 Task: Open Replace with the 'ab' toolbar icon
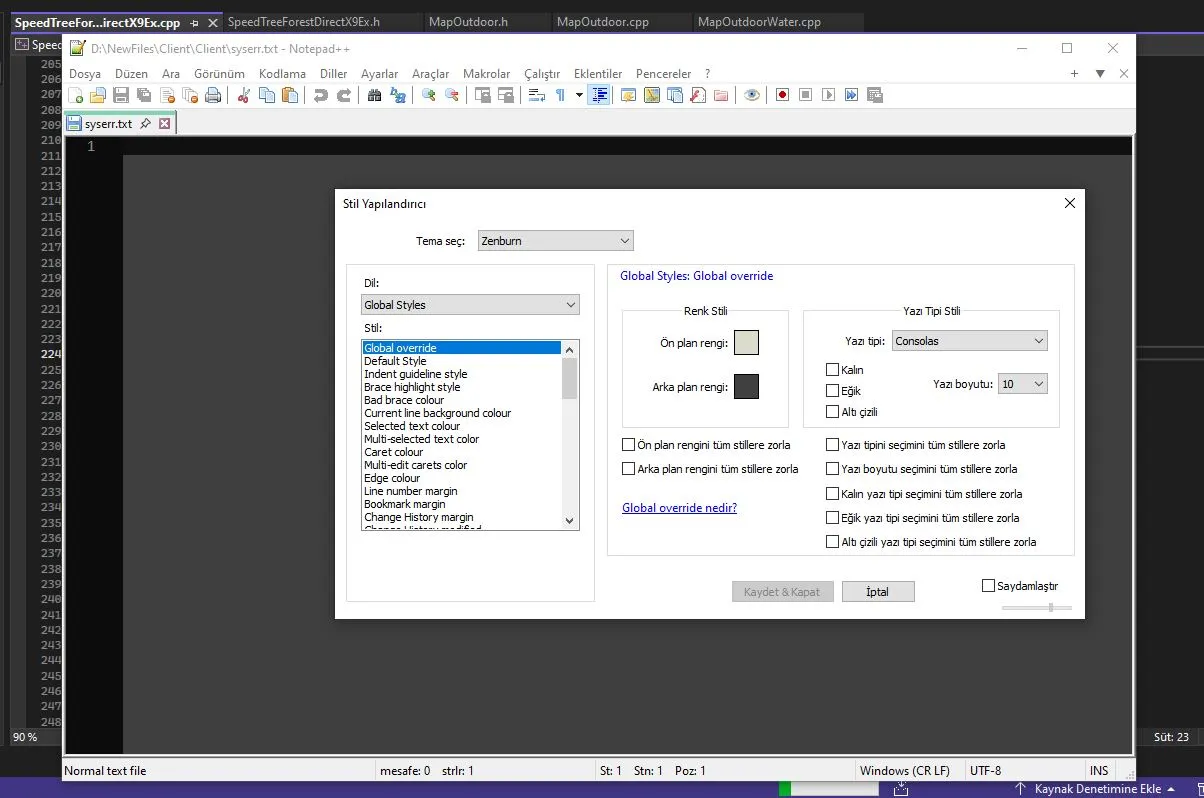coord(397,94)
